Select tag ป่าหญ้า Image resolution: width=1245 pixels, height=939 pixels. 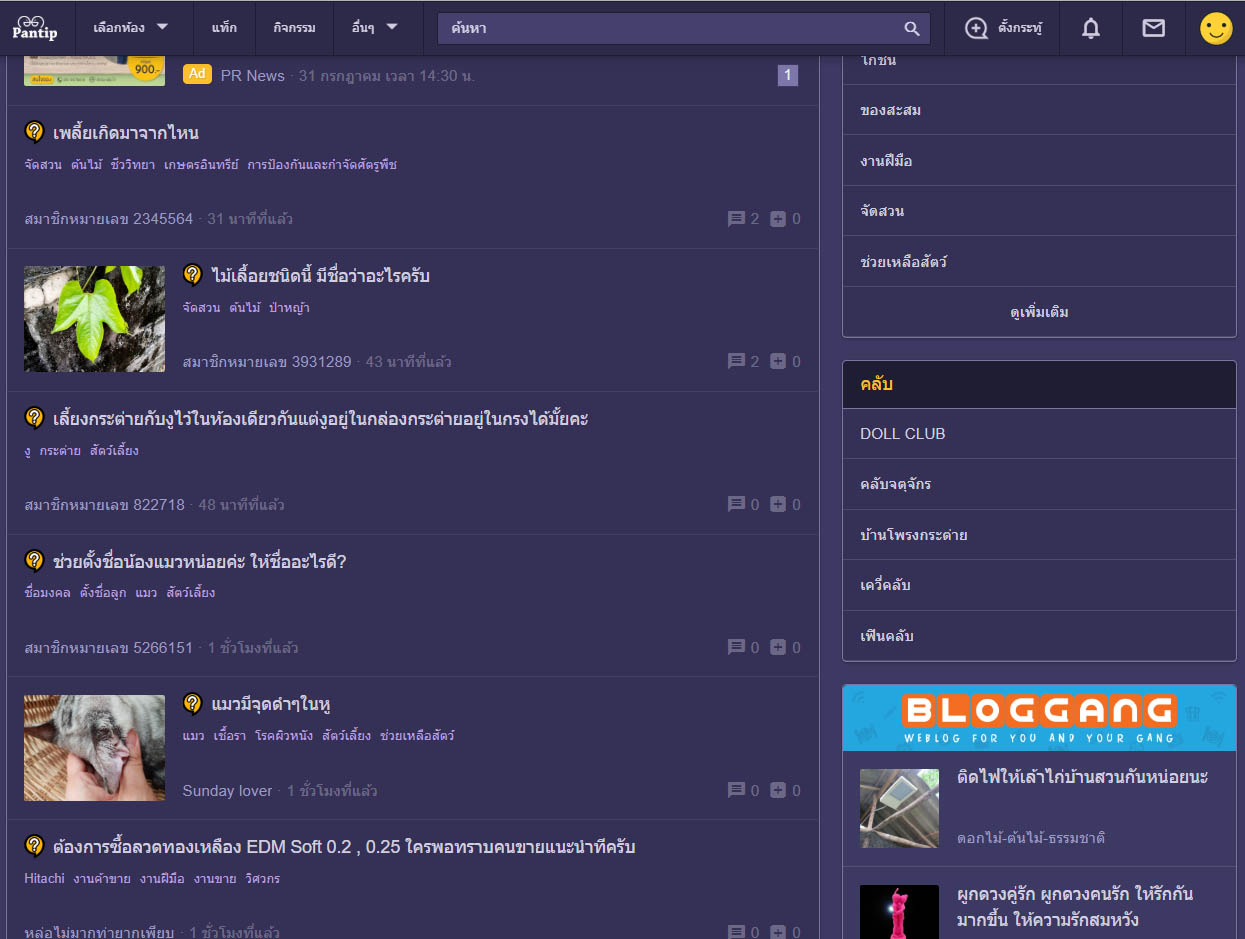click(290, 308)
